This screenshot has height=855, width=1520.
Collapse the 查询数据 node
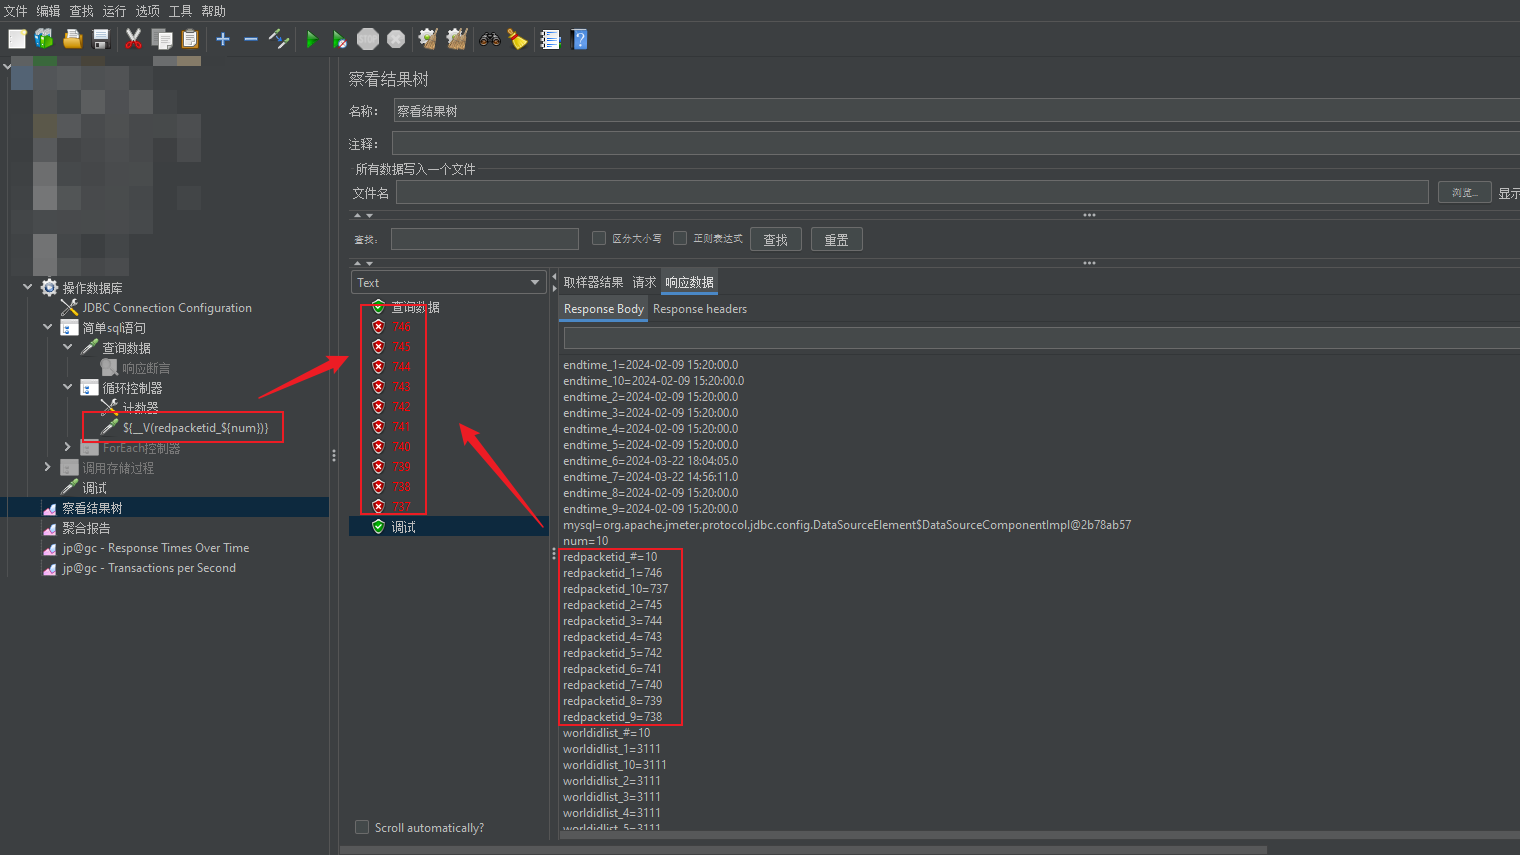pos(67,347)
